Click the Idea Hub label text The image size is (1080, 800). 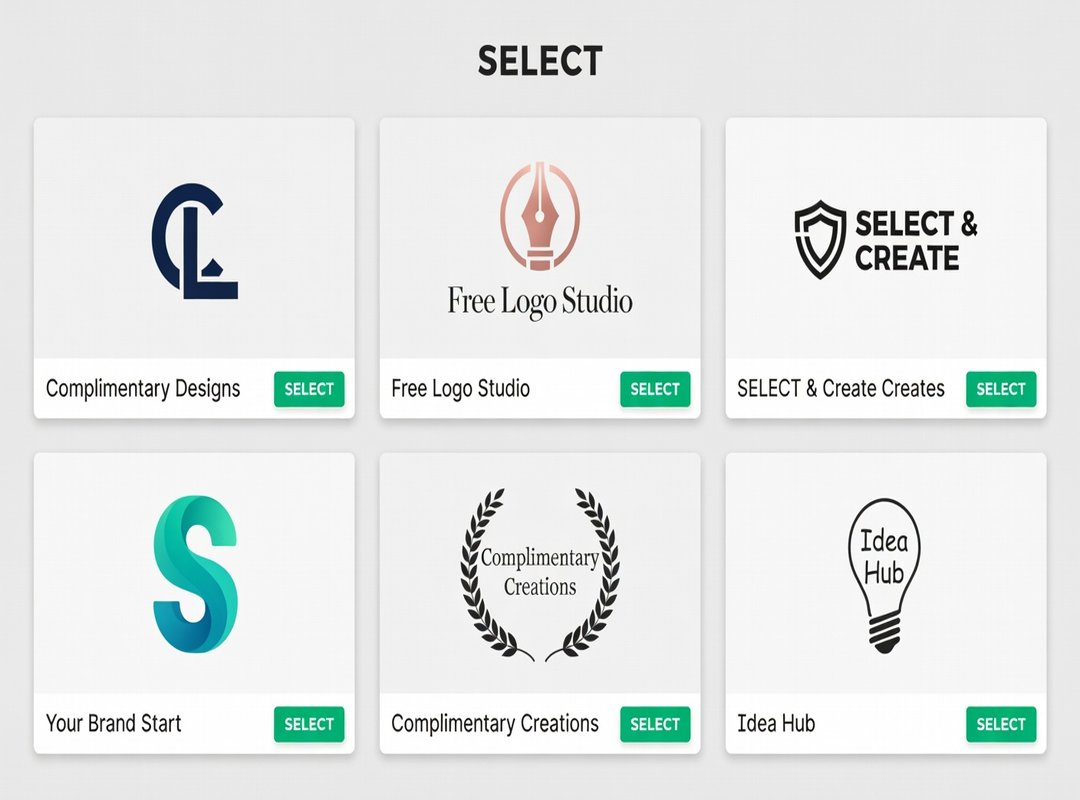tap(778, 724)
